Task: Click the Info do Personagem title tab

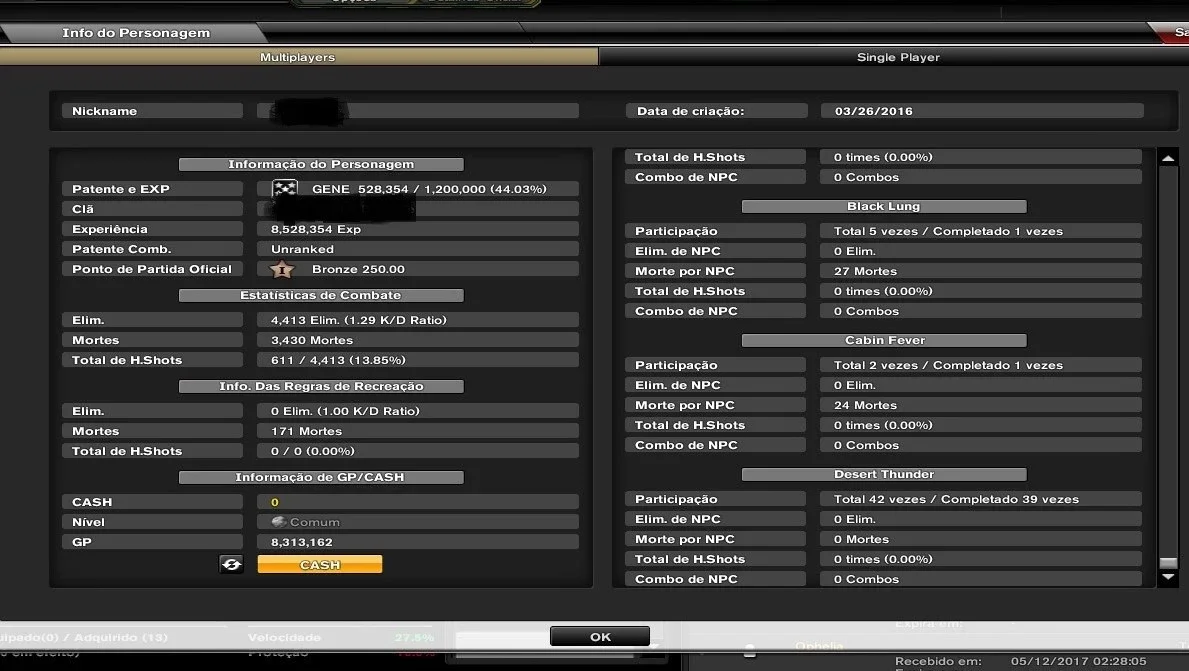Action: pos(135,33)
